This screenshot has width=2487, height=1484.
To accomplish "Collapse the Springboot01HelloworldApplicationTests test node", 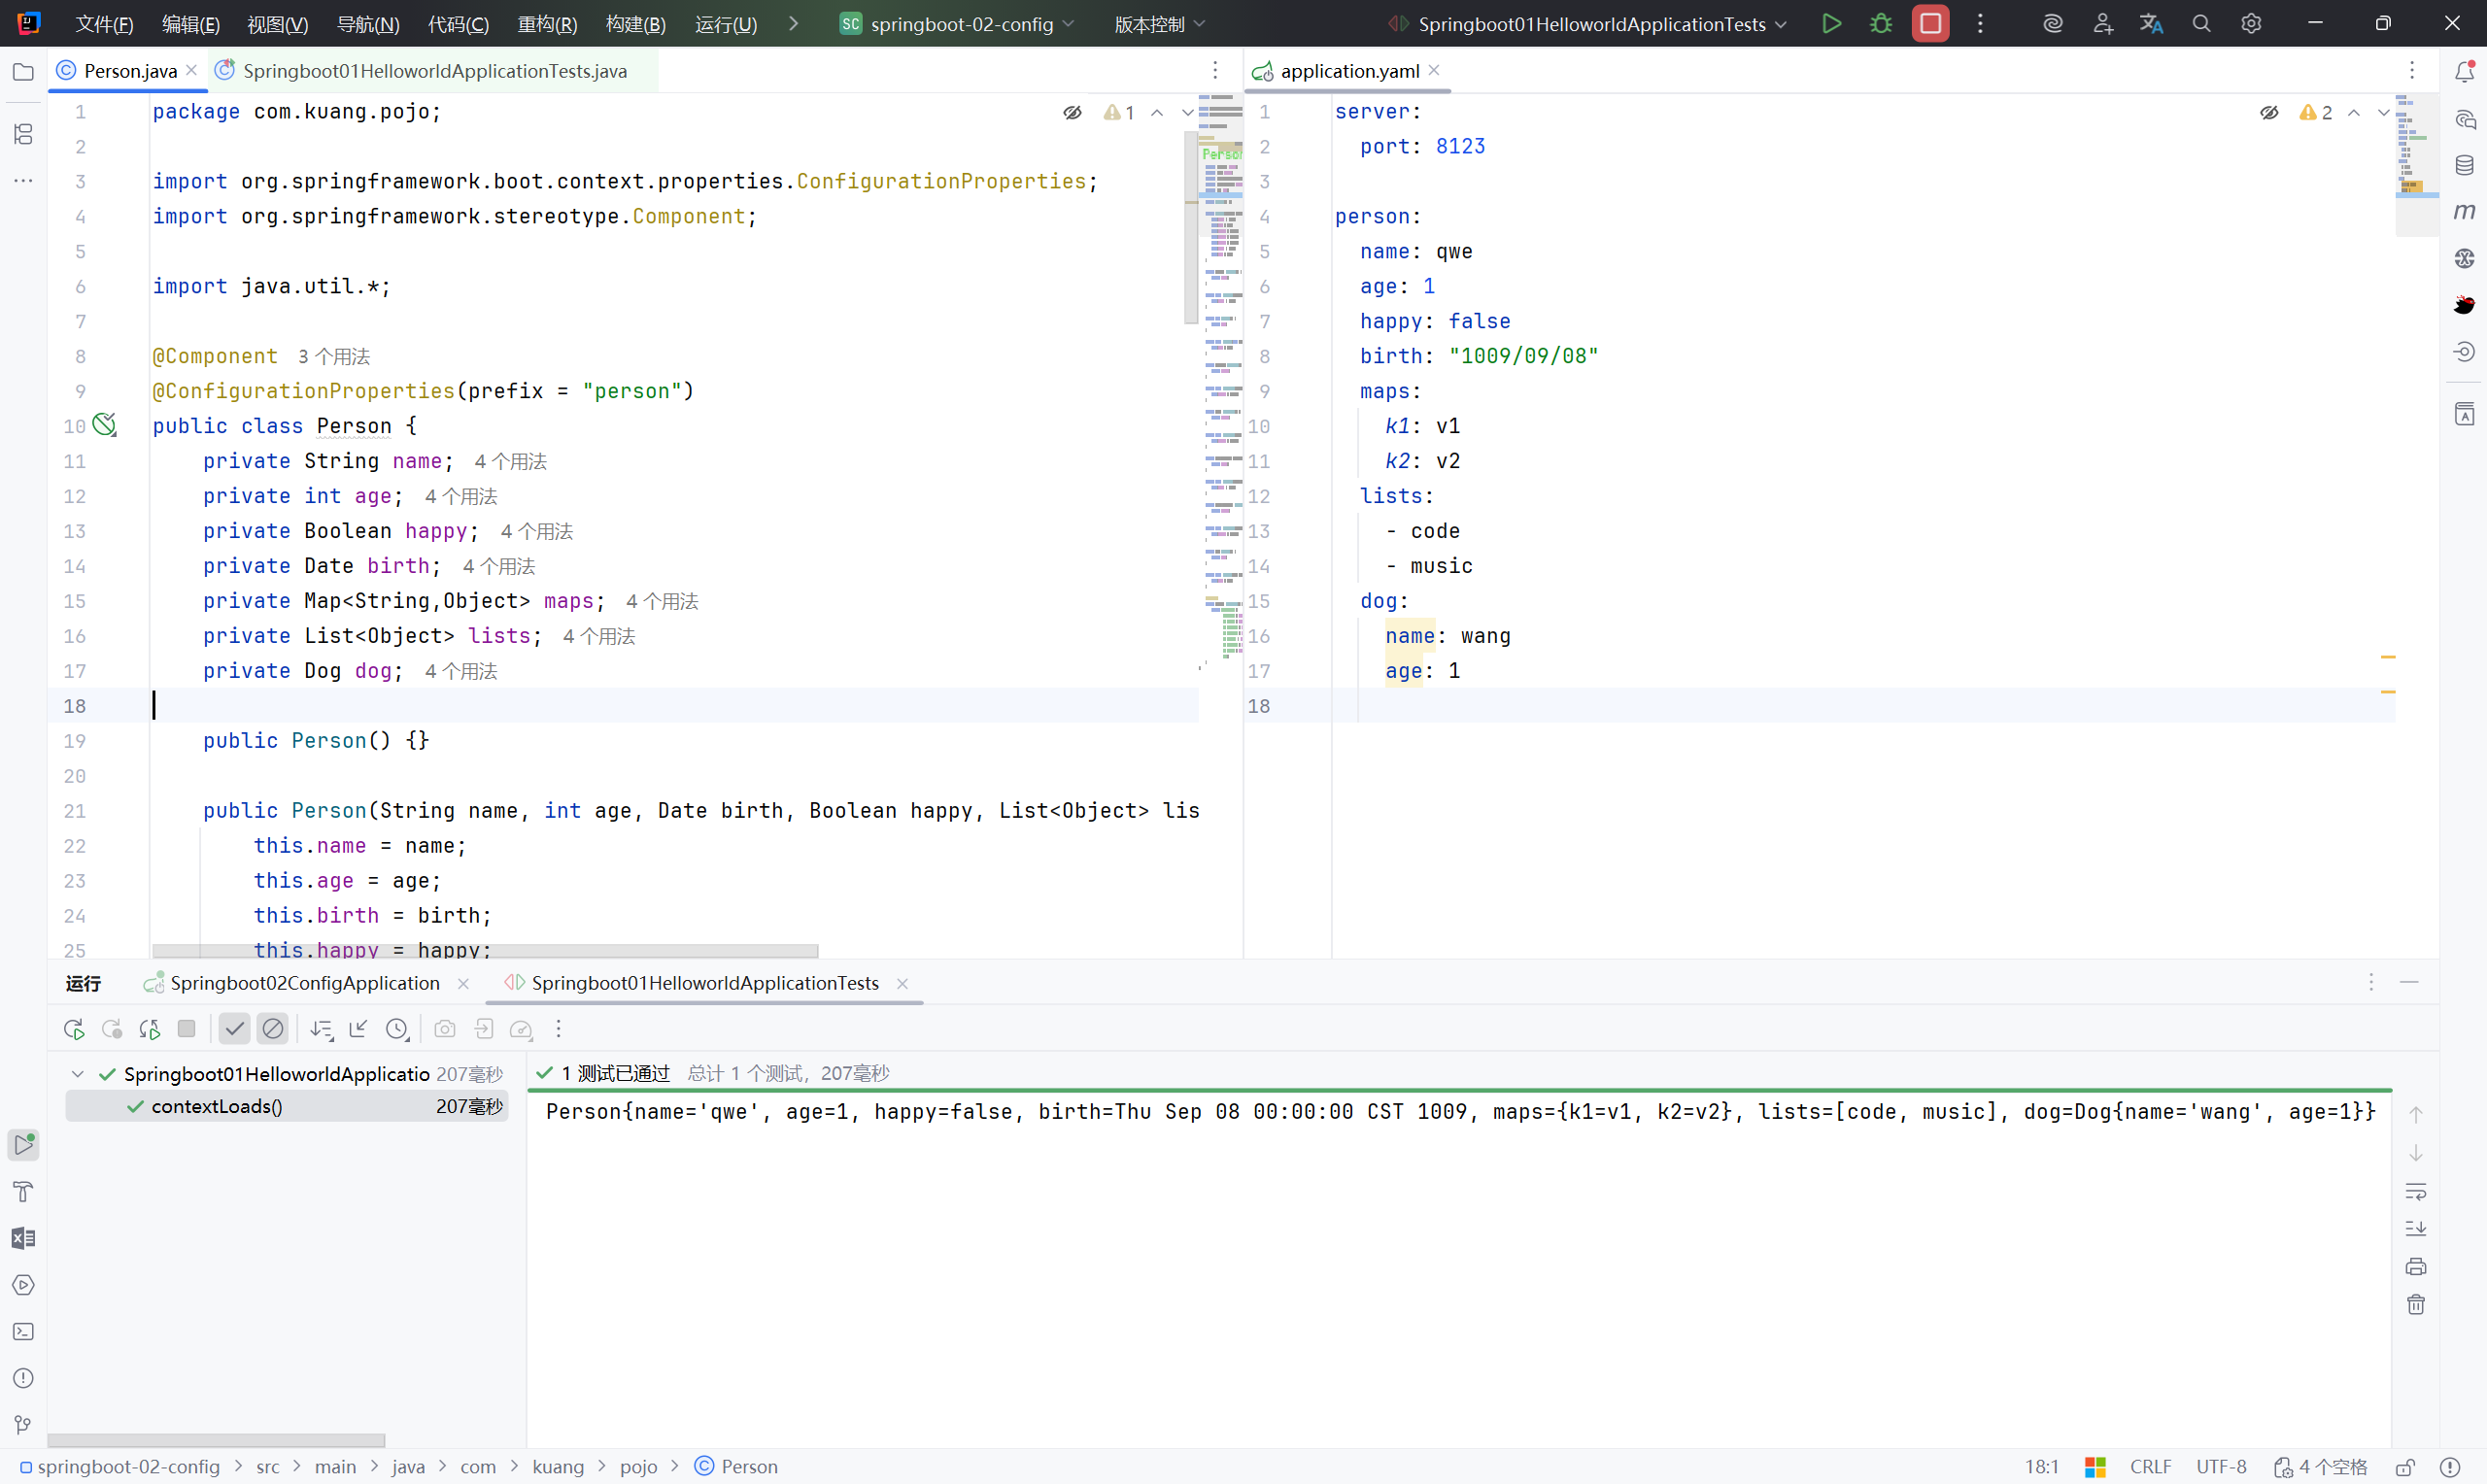I will pos(77,1073).
